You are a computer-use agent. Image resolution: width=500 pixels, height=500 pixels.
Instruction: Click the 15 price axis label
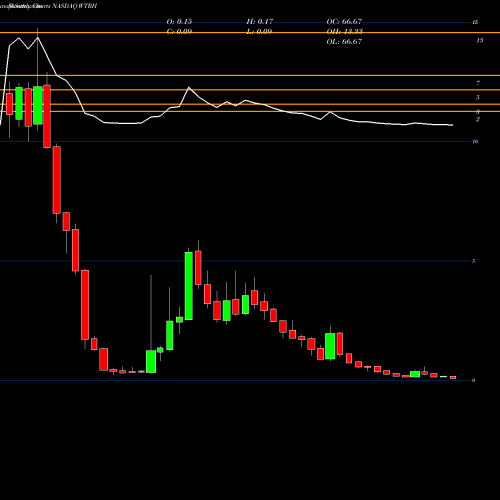coord(475,22)
